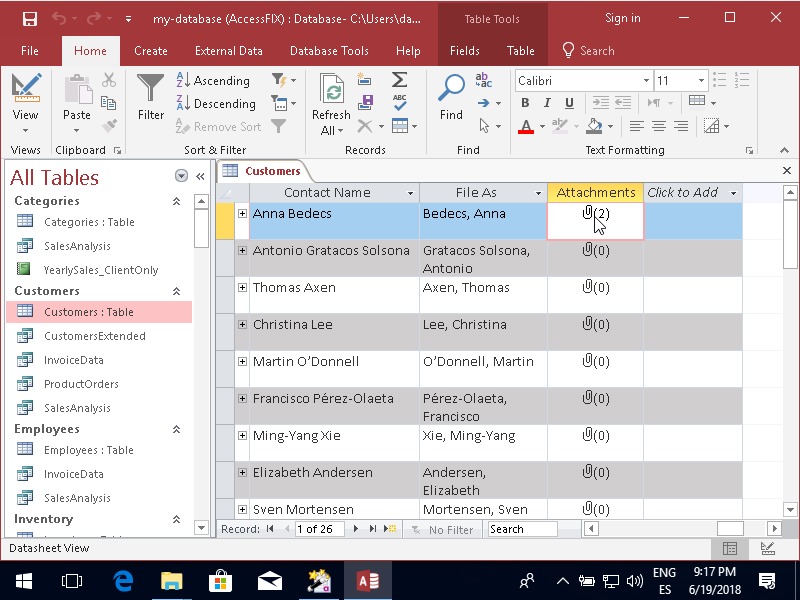Switch to the Create ribbon tab
This screenshot has width=800, height=600.
tap(151, 51)
